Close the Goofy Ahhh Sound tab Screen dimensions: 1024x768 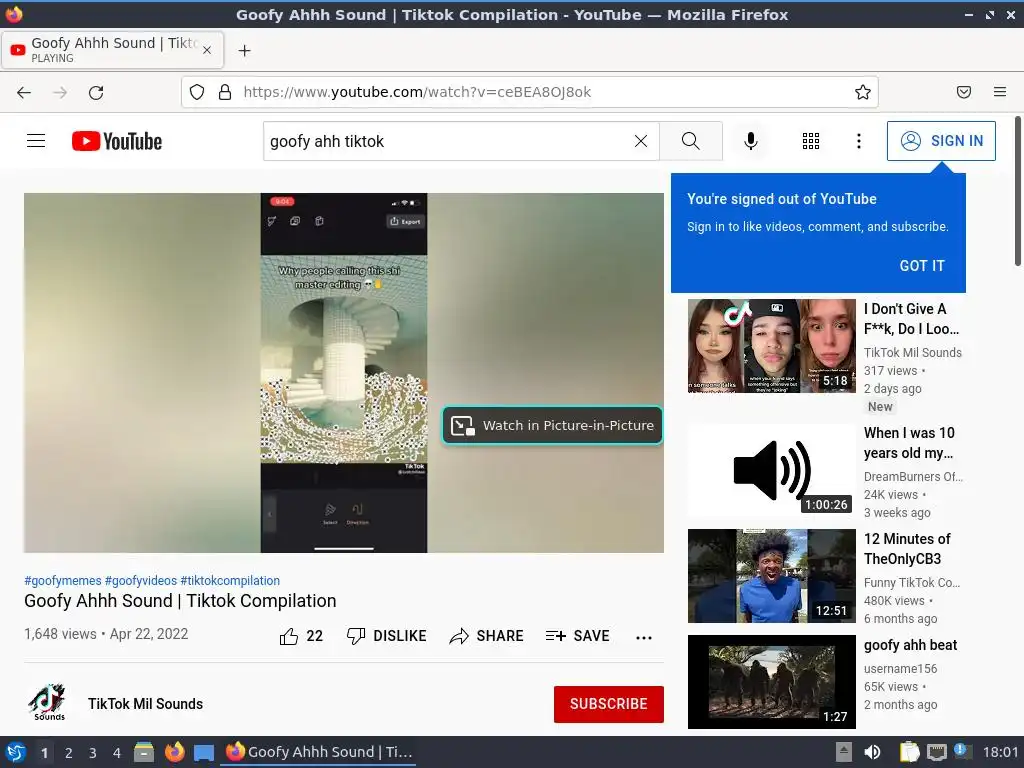tap(207, 50)
